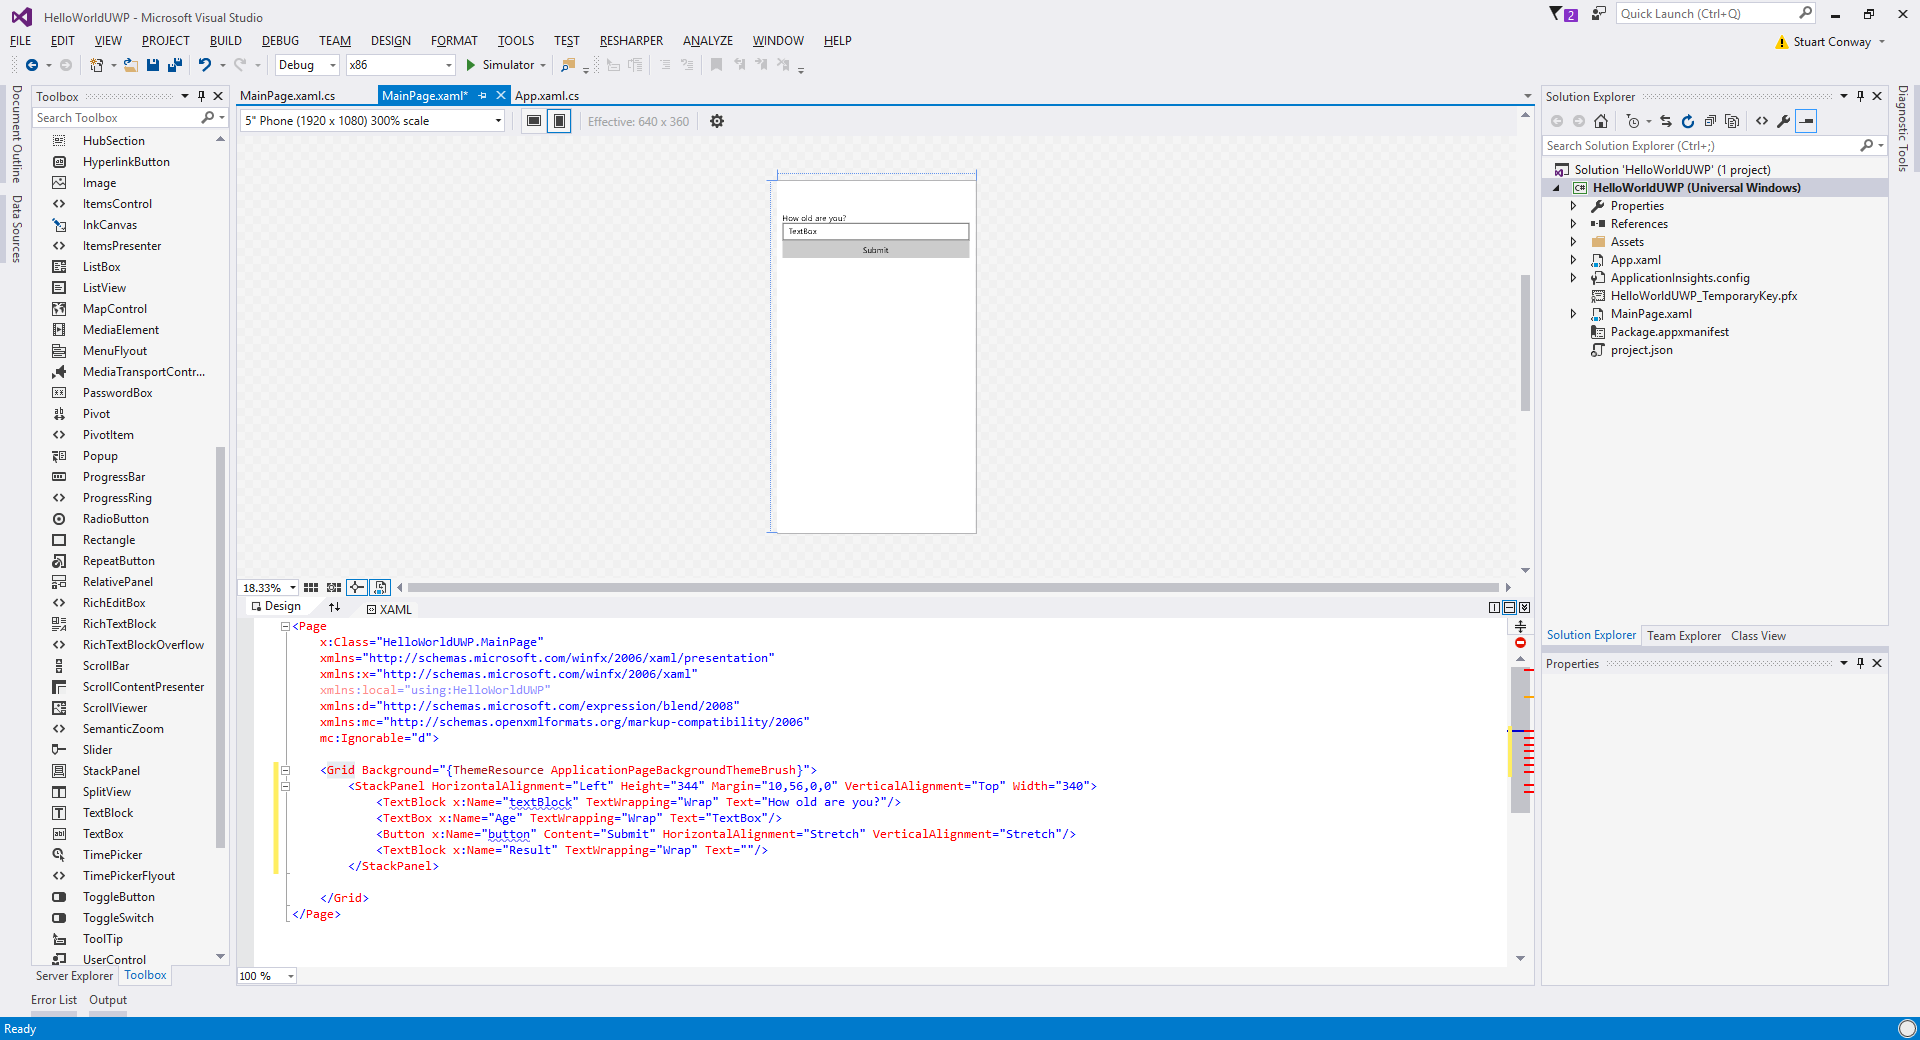
Task: Click the designer horizontal scrollbar
Action: pos(953,588)
